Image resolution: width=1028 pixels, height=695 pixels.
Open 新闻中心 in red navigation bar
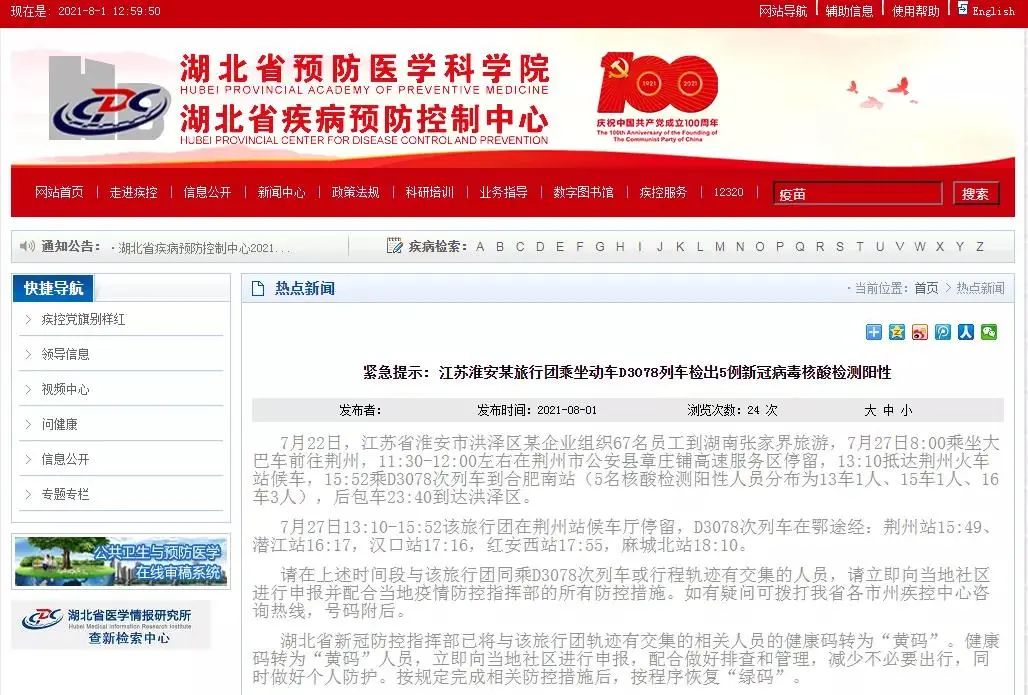coord(281,192)
